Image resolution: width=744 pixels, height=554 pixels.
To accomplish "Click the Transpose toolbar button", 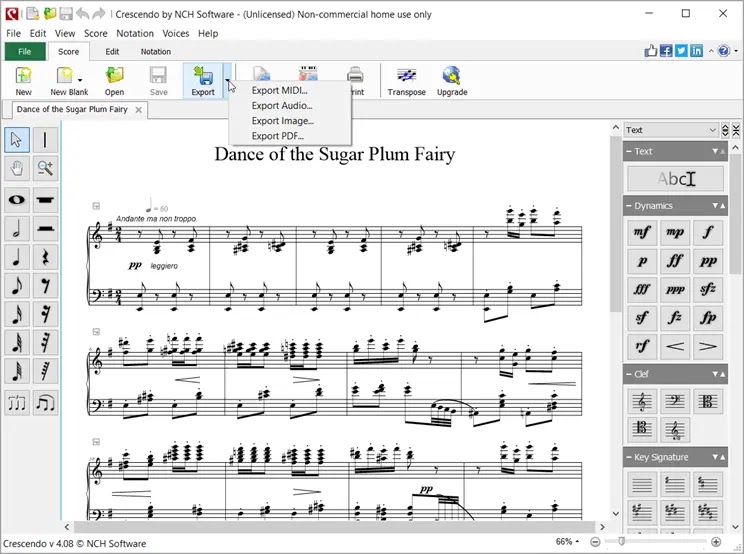I will [406, 81].
